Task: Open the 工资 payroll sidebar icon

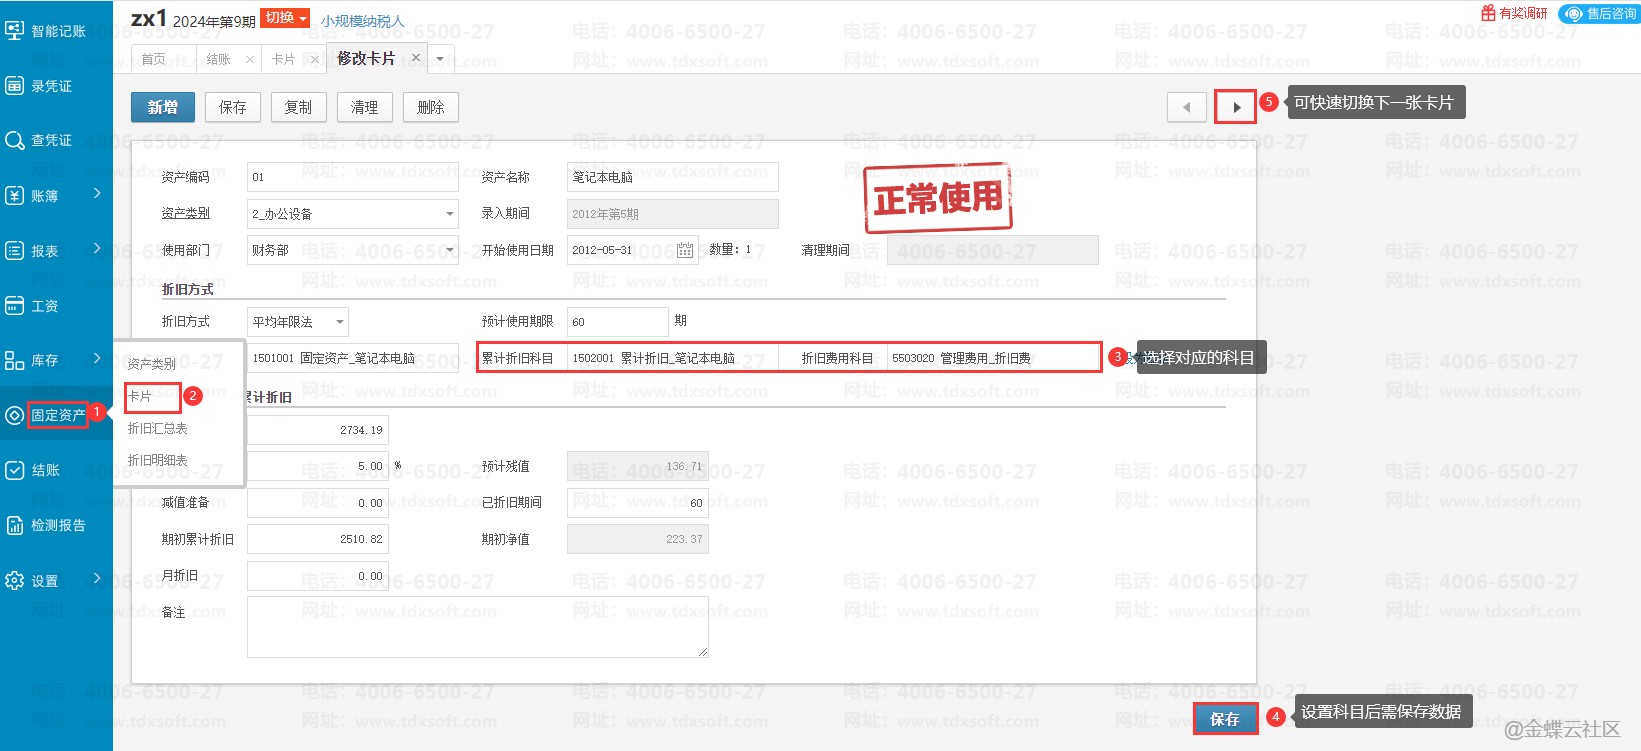Action: pos(15,306)
